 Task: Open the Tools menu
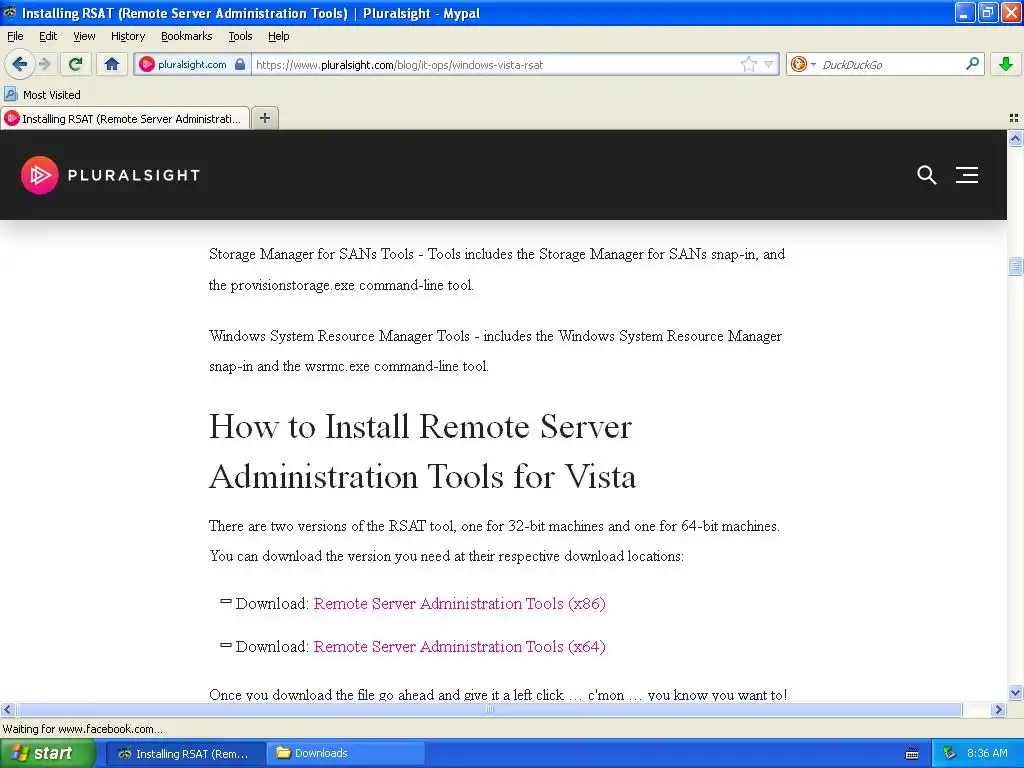[240, 36]
